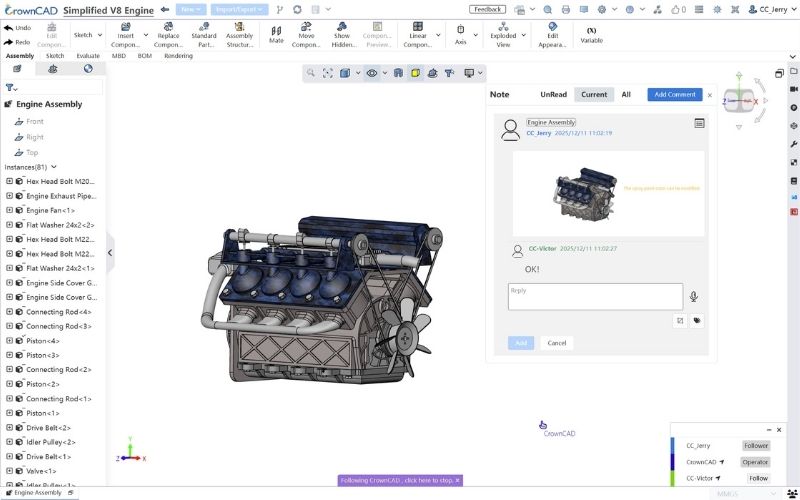Viewport: 800px width, 500px height.
Task: Switch to the BOM tab
Action: pyautogui.click(x=145, y=56)
